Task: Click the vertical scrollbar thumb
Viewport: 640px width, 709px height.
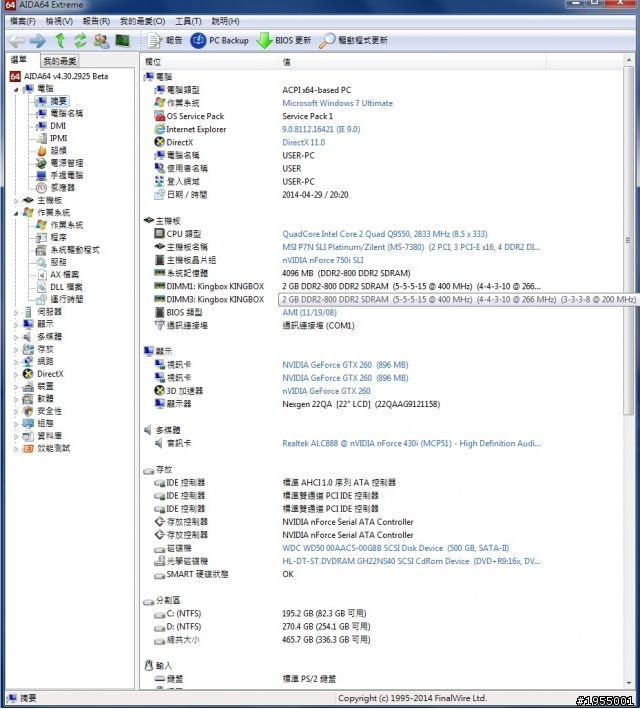Action: coord(628,240)
